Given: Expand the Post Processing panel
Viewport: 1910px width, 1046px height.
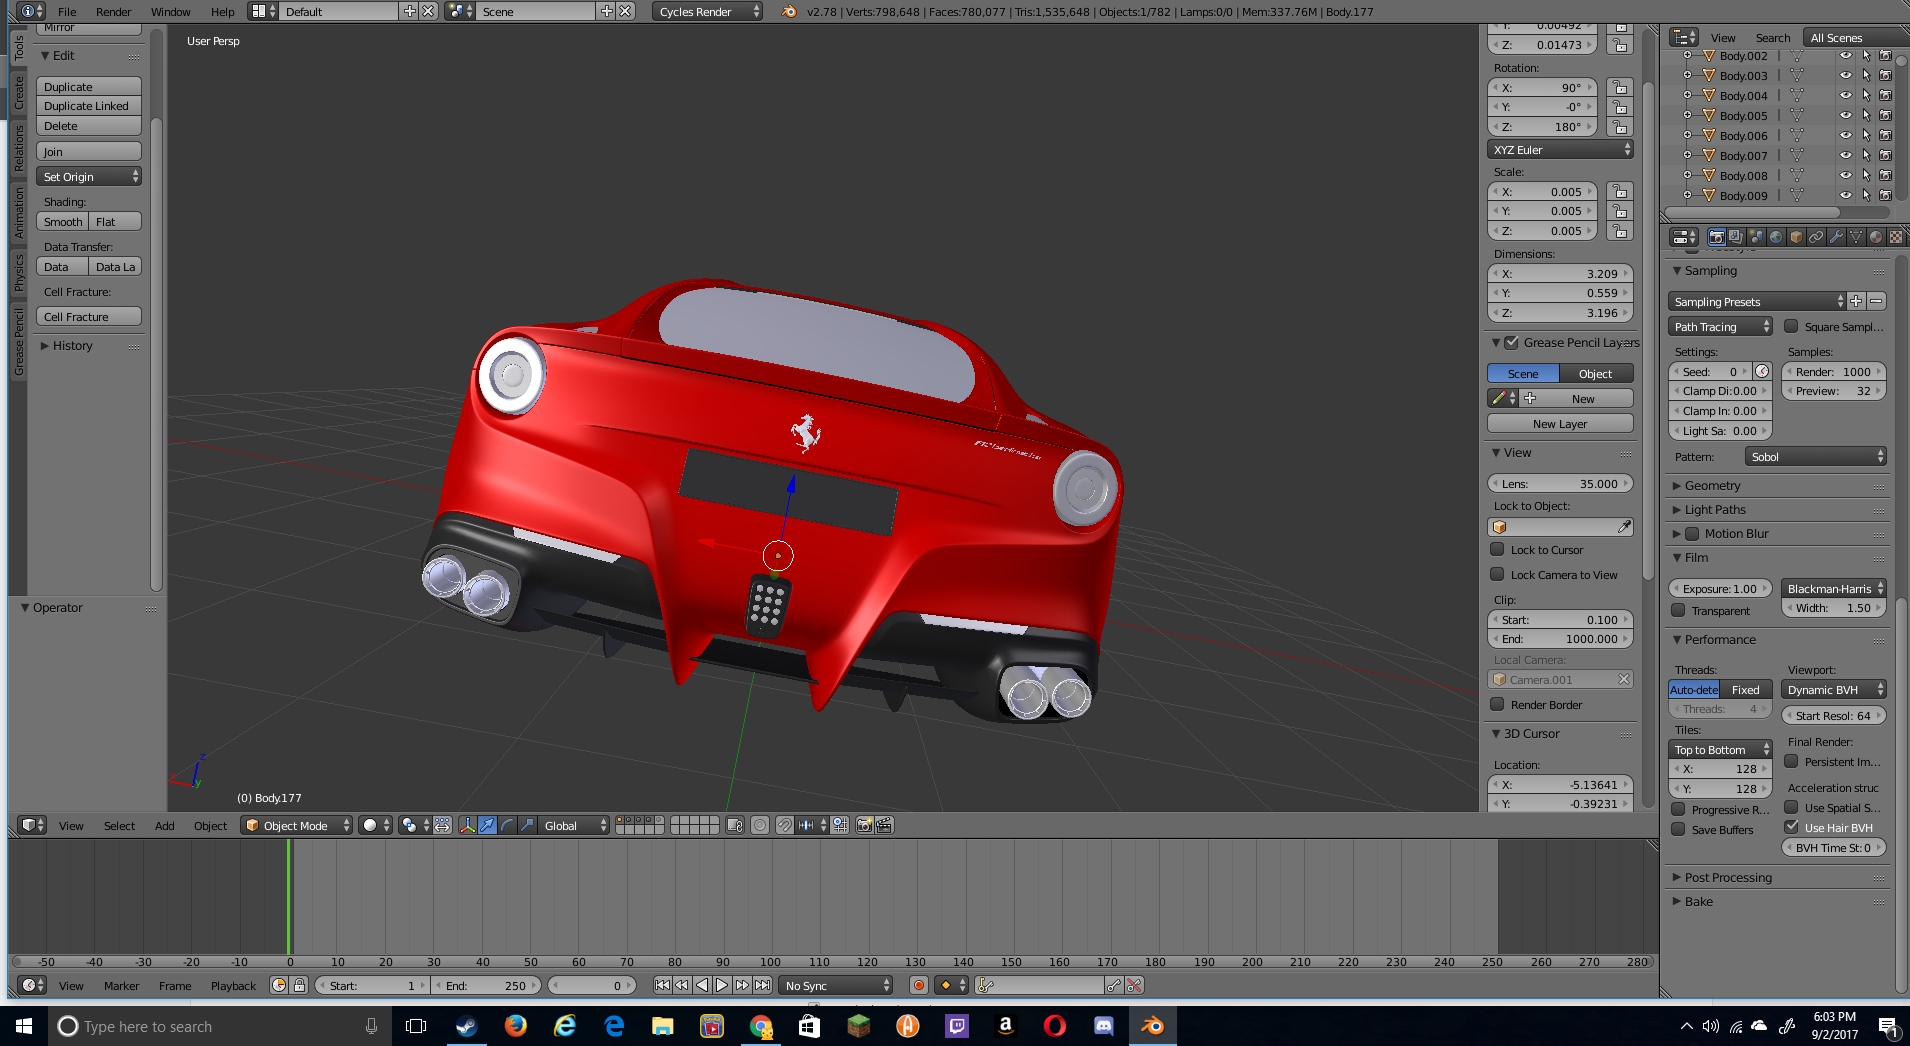Looking at the screenshot, I should tap(1728, 877).
